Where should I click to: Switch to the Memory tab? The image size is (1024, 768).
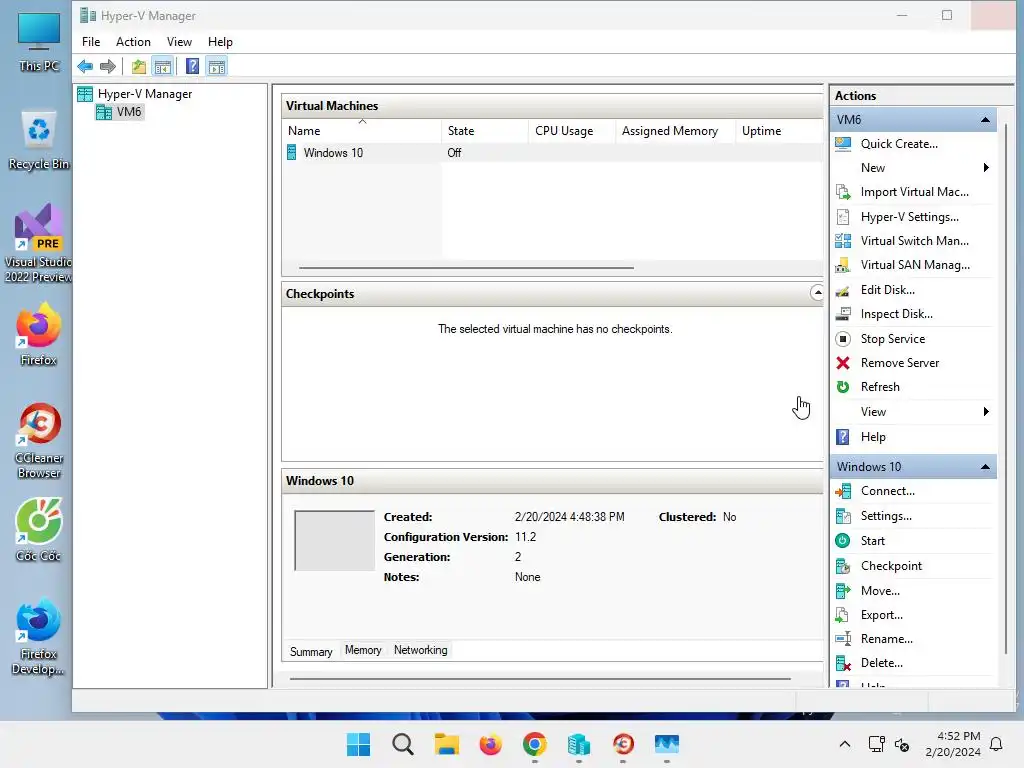pyautogui.click(x=363, y=650)
